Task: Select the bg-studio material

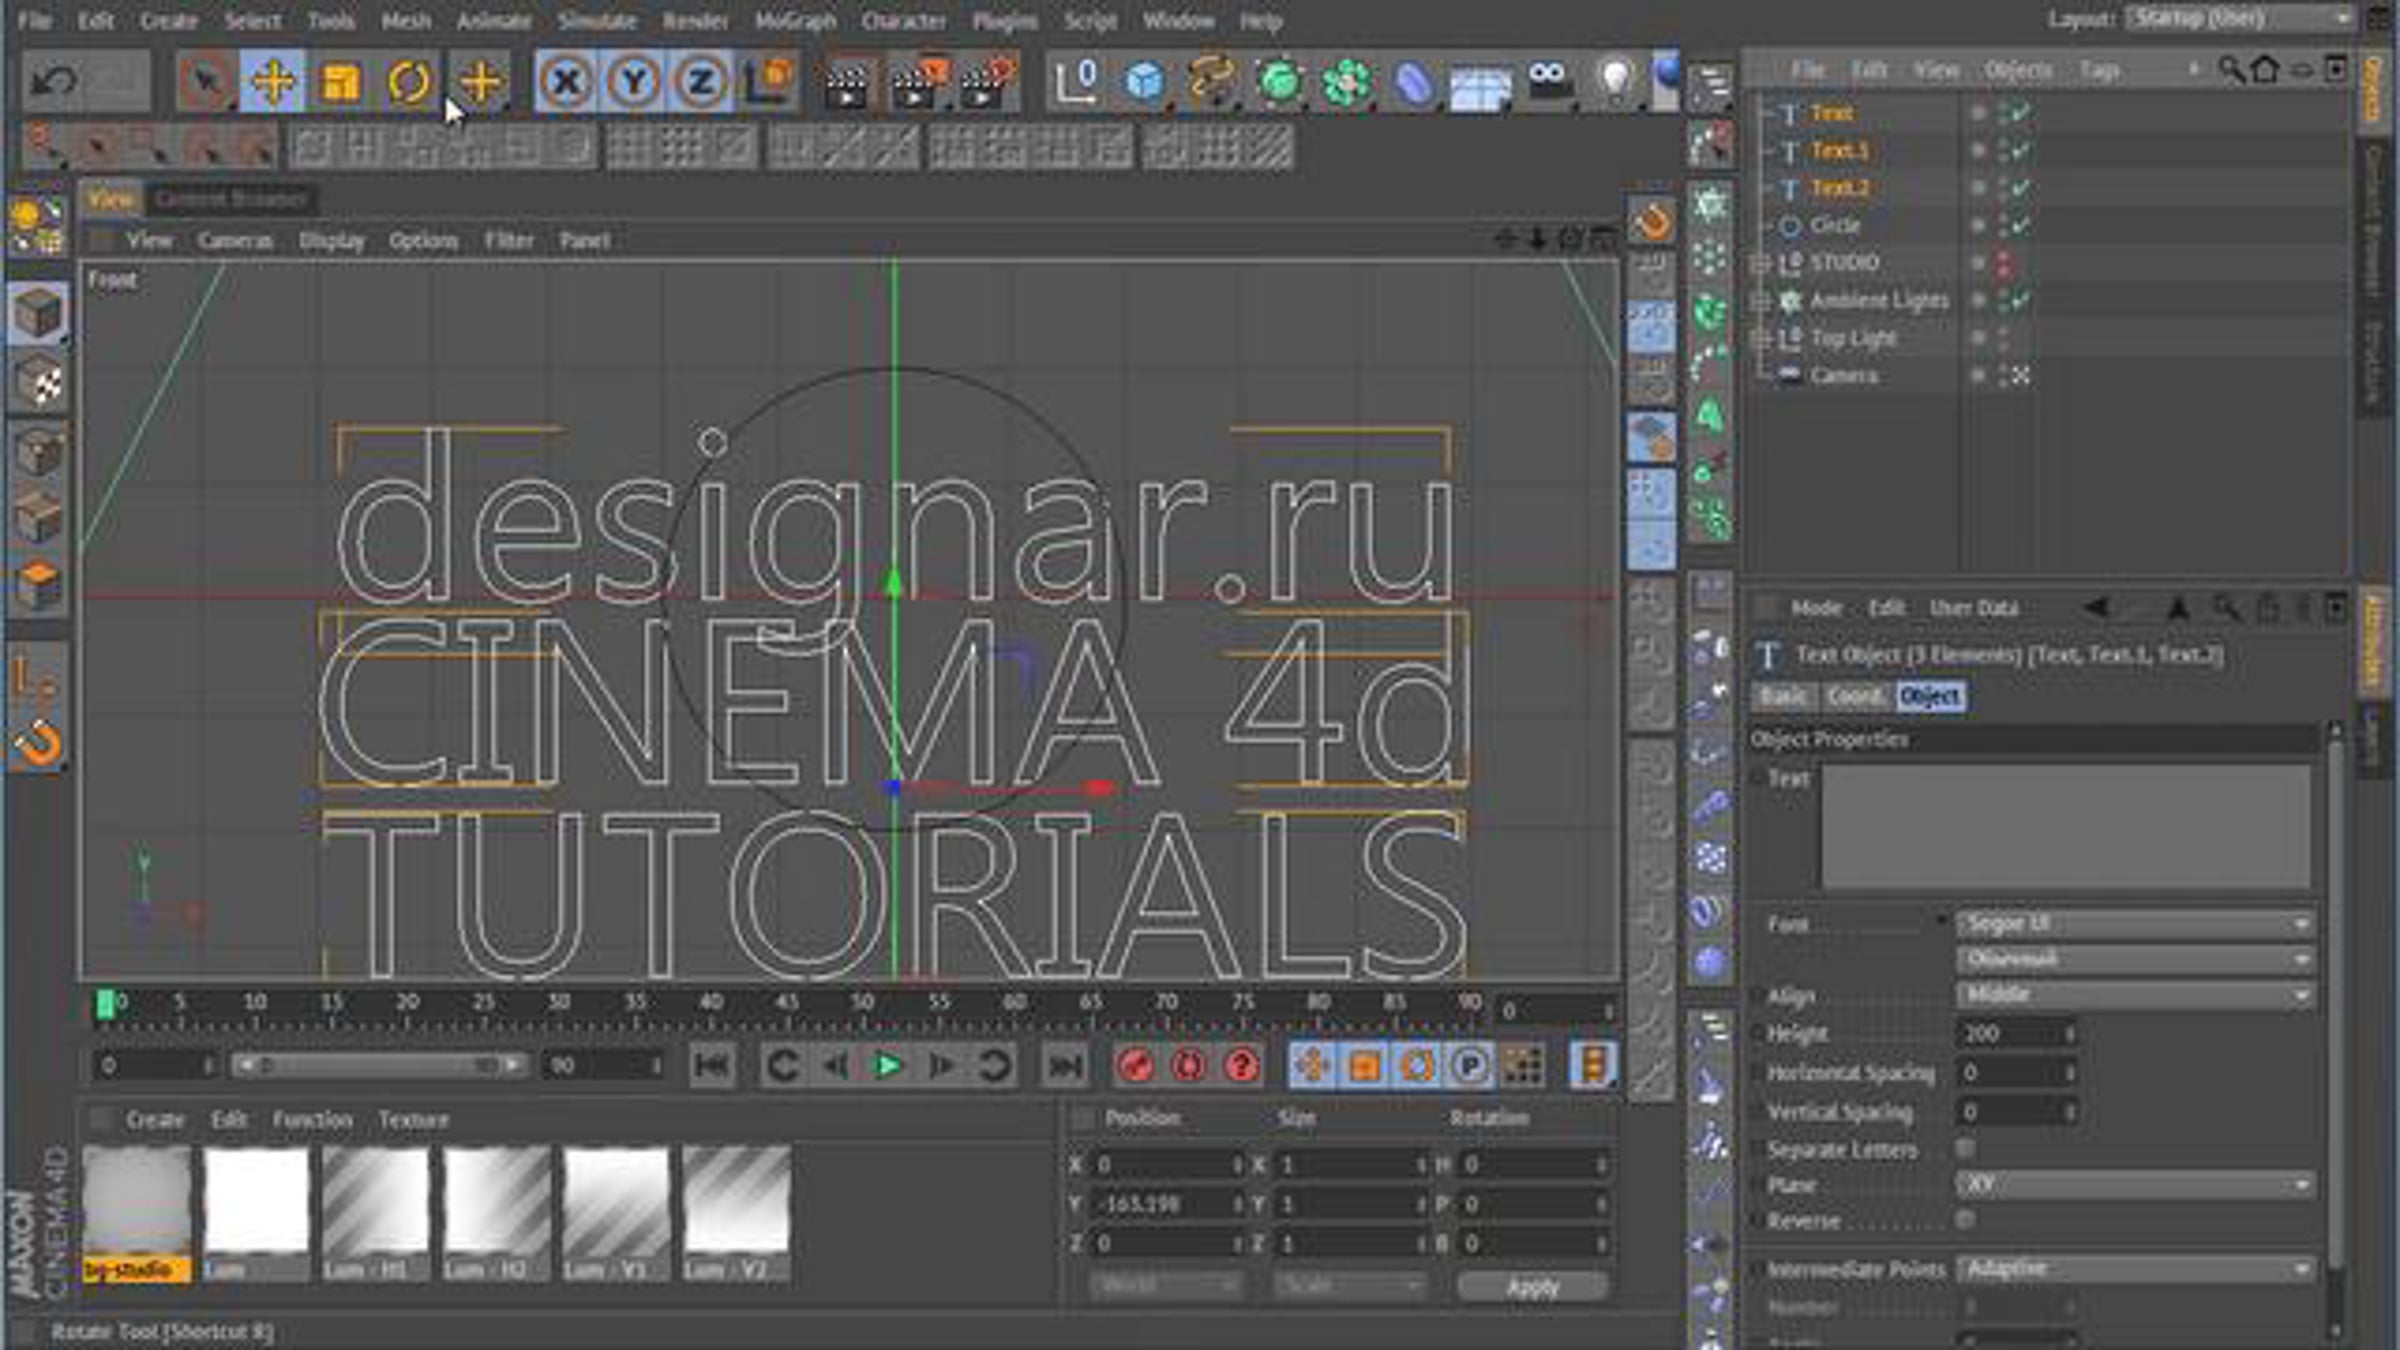Action: click(x=137, y=1213)
